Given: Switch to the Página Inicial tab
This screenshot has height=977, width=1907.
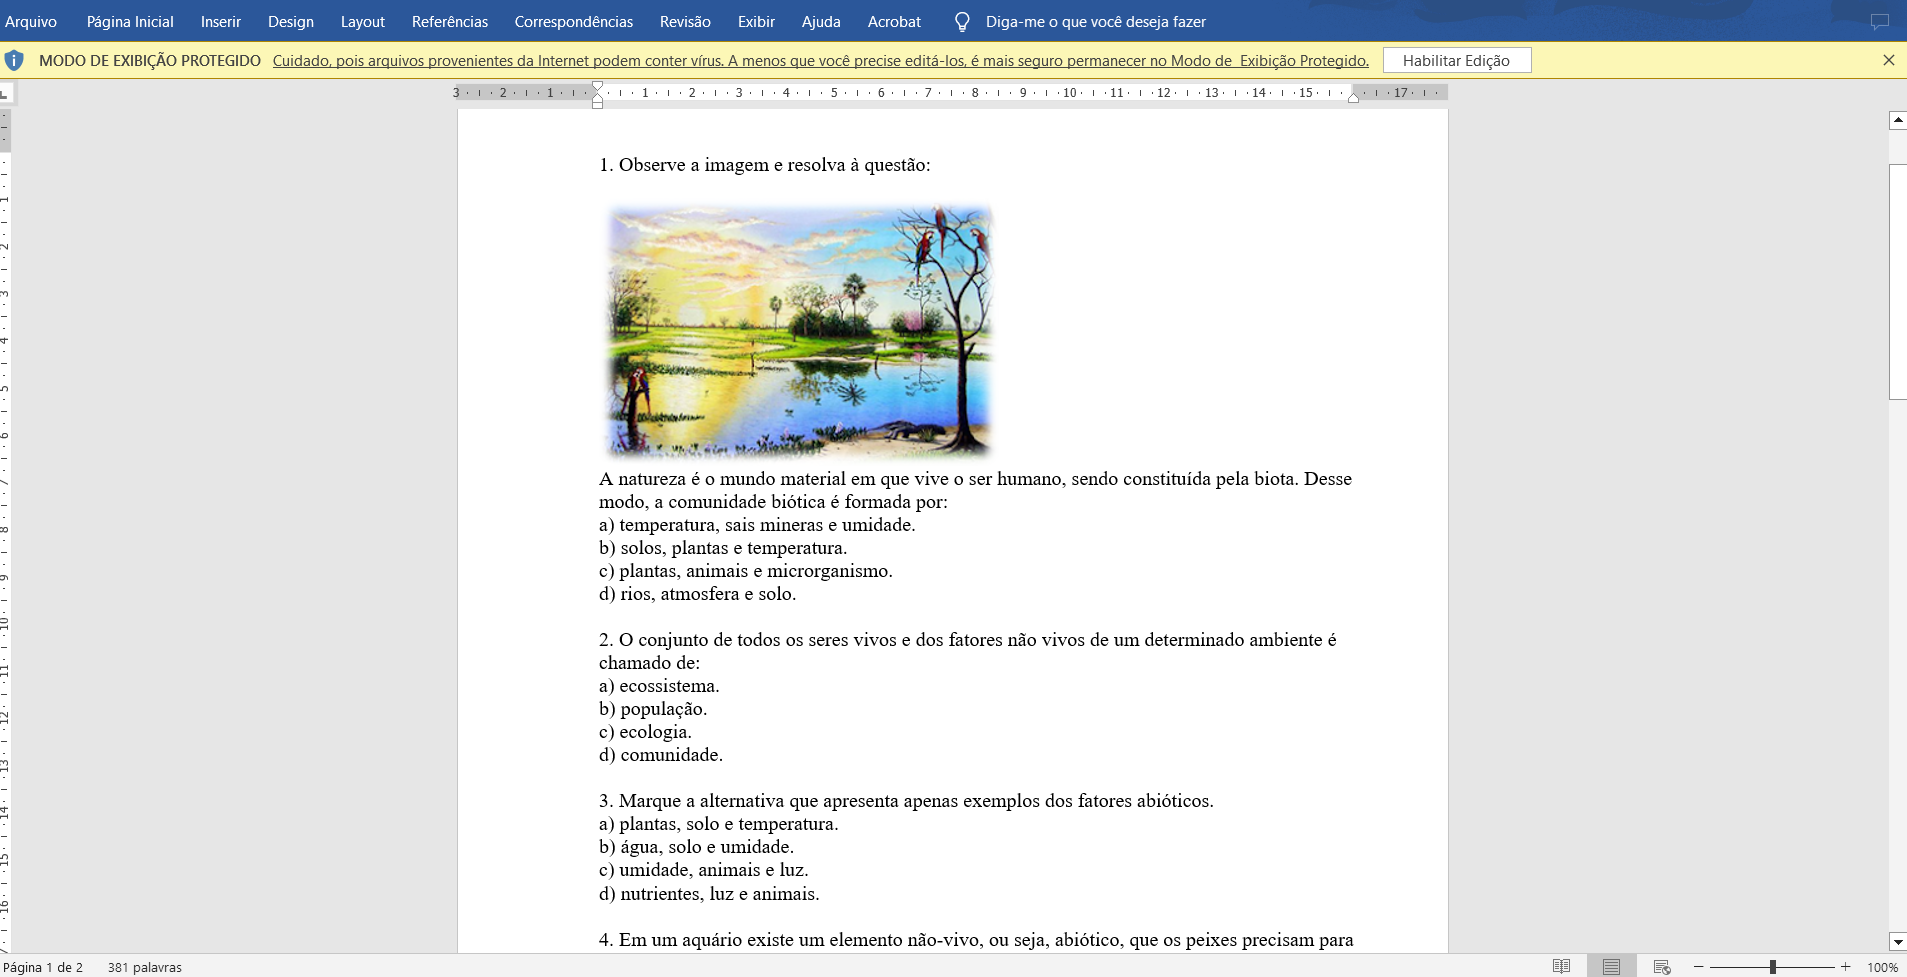Looking at the screenshot, I should [130, 21].
